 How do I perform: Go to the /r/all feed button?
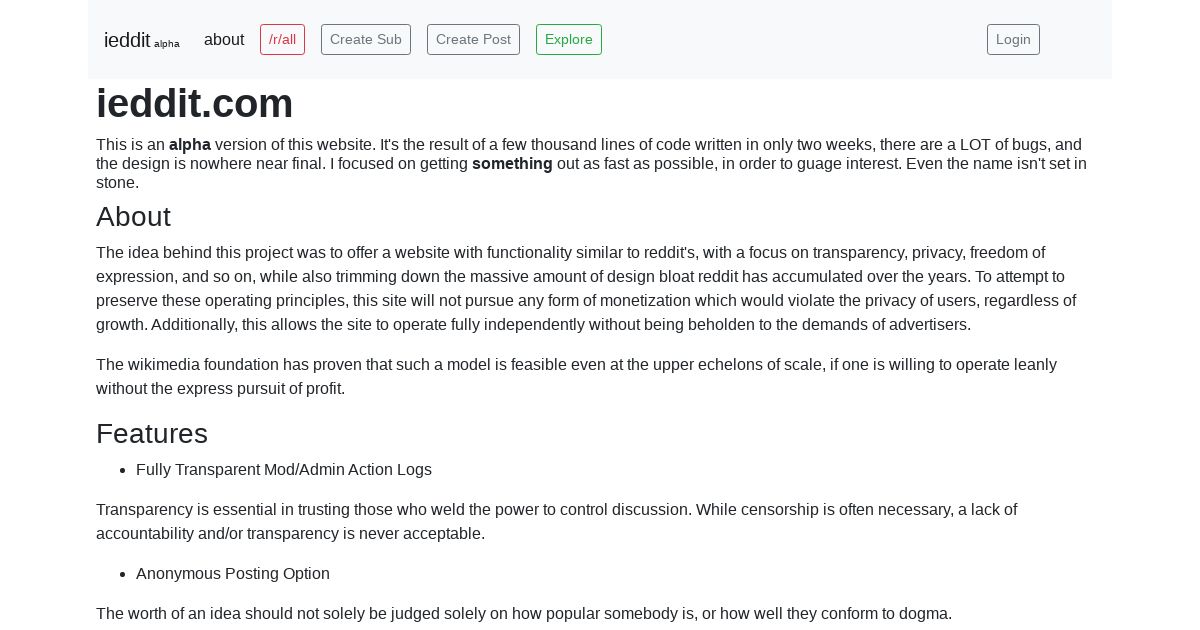(282, 40)
